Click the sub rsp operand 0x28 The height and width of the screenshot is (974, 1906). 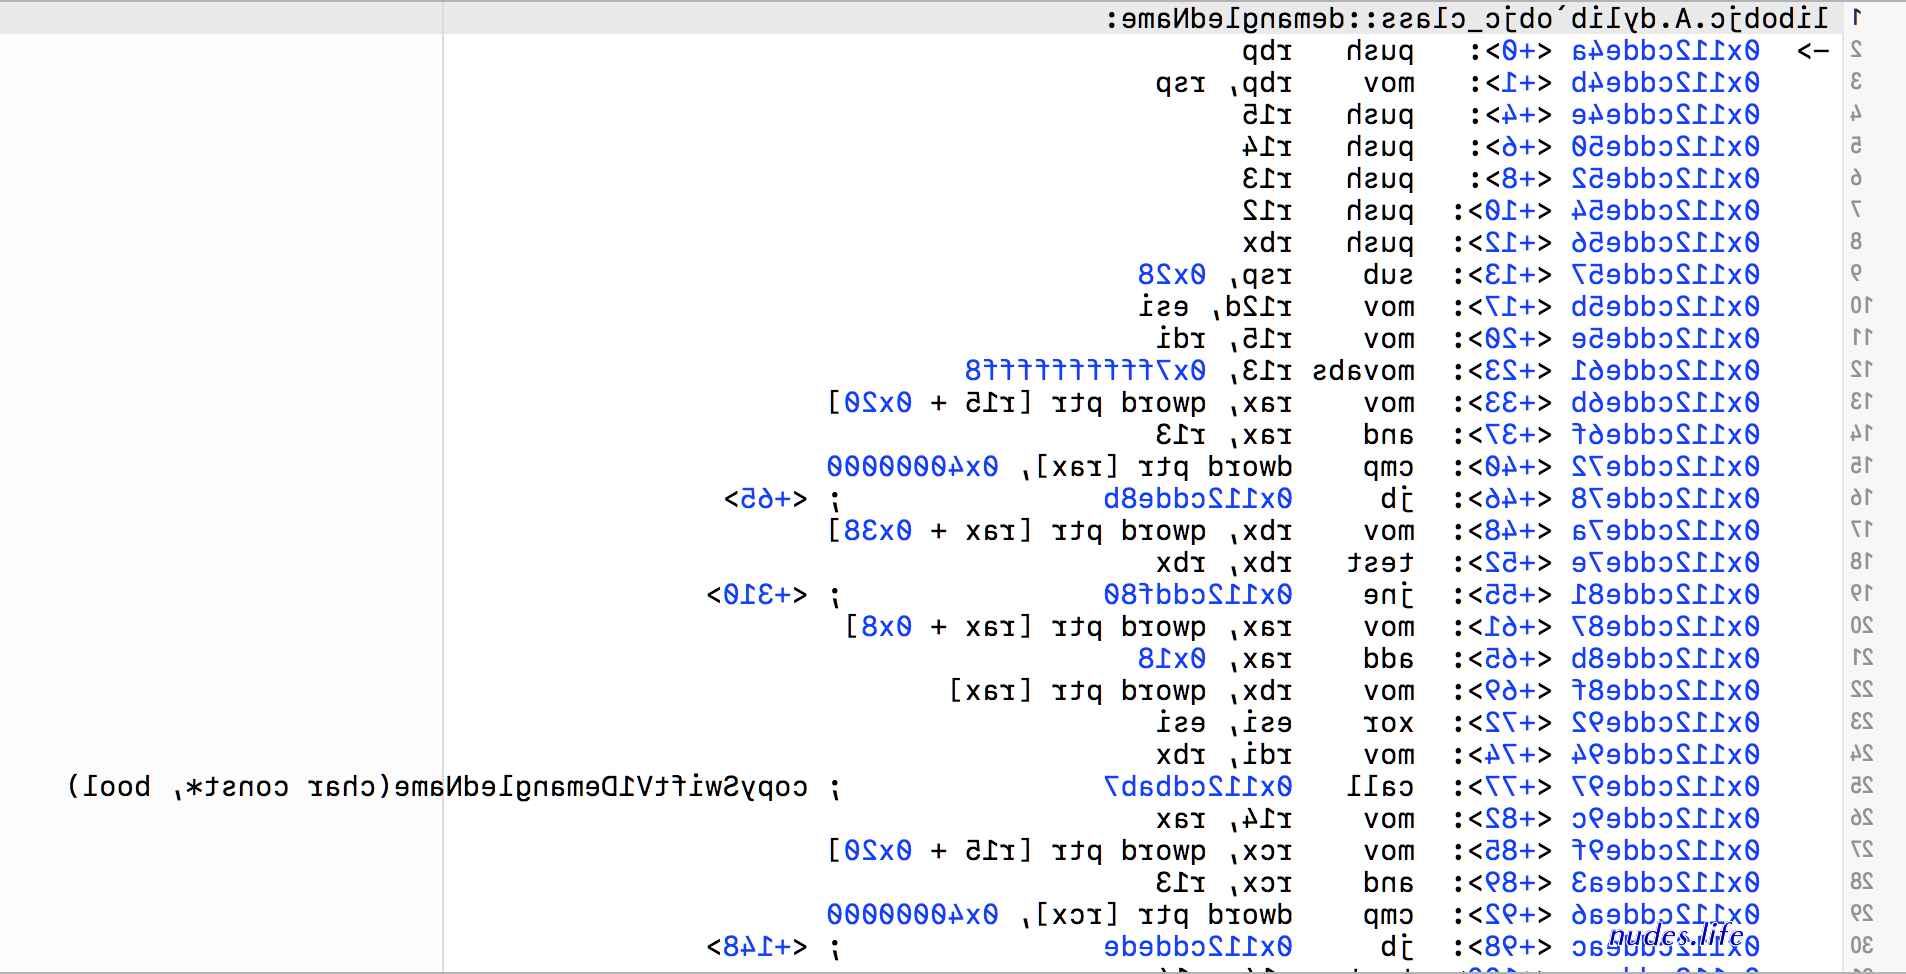[x=1172, y=274]
